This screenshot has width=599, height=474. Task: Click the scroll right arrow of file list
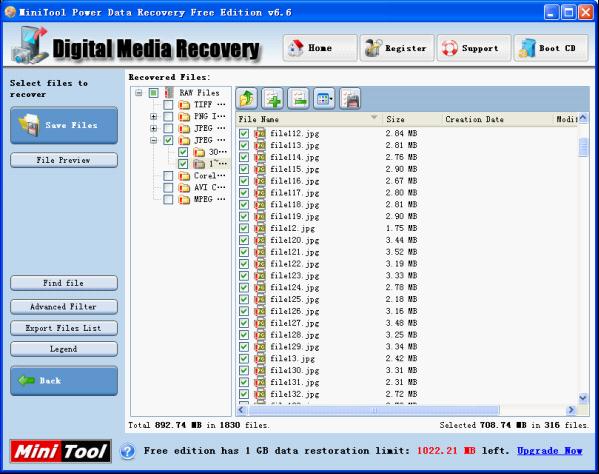pyautogui.click(x=571, y=410)
